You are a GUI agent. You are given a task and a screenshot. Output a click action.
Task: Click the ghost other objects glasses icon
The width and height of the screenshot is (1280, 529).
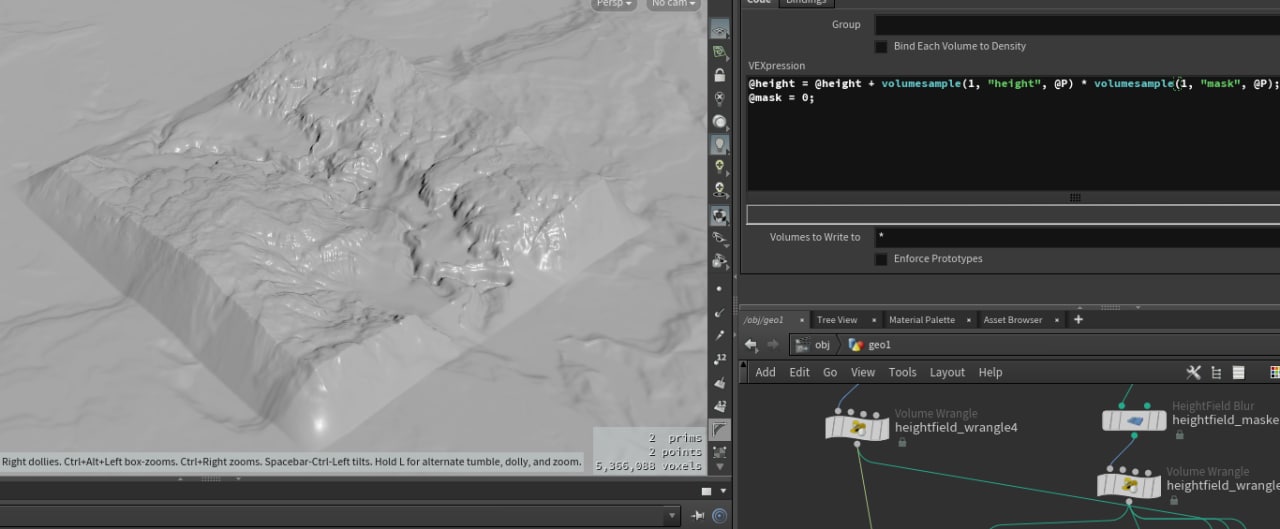720,261
